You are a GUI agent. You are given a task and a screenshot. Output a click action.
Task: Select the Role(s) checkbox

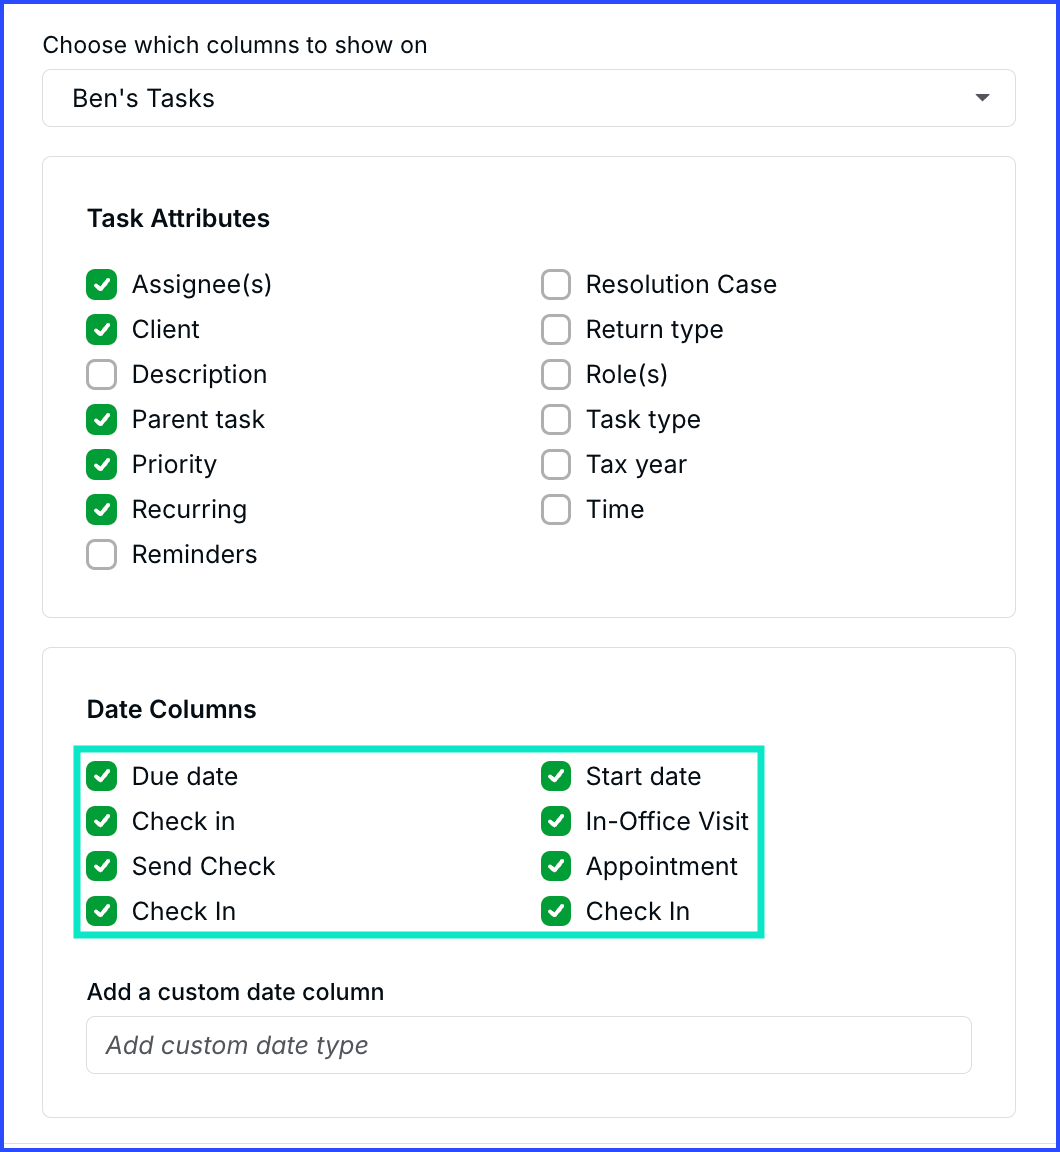(x=556, y=375)
